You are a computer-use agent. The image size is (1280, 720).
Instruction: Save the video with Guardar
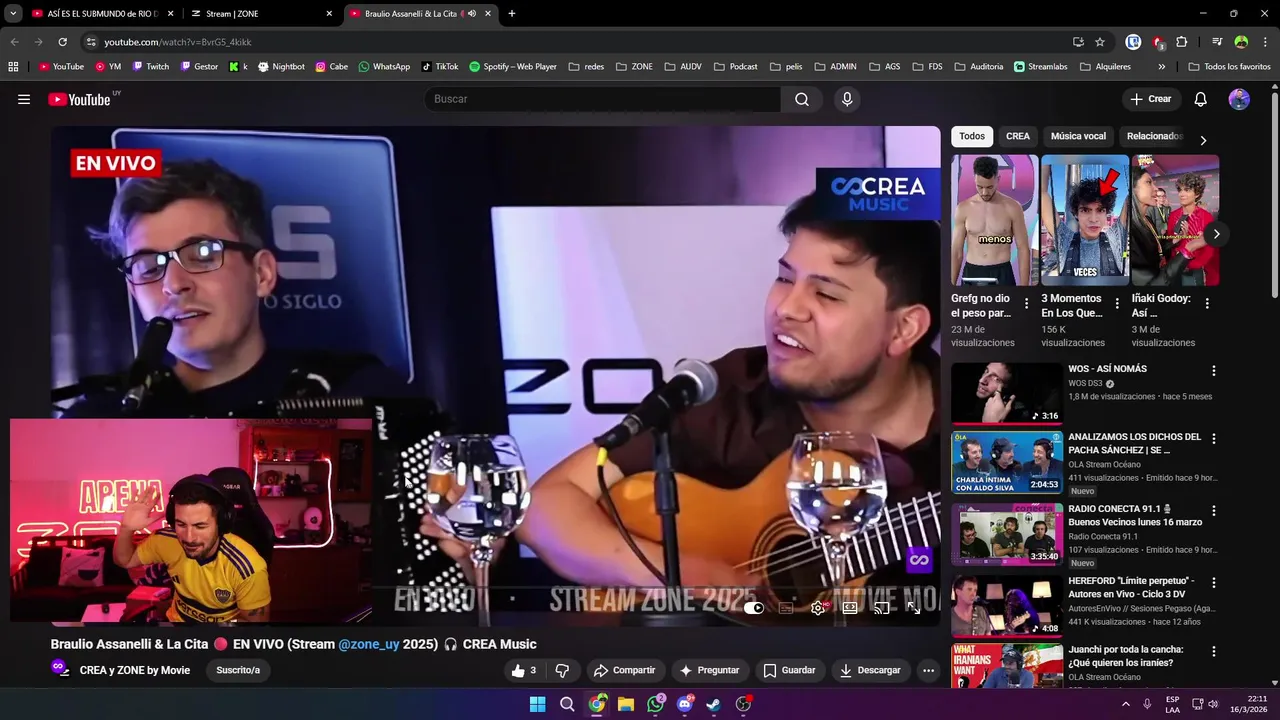coord(789,670)
